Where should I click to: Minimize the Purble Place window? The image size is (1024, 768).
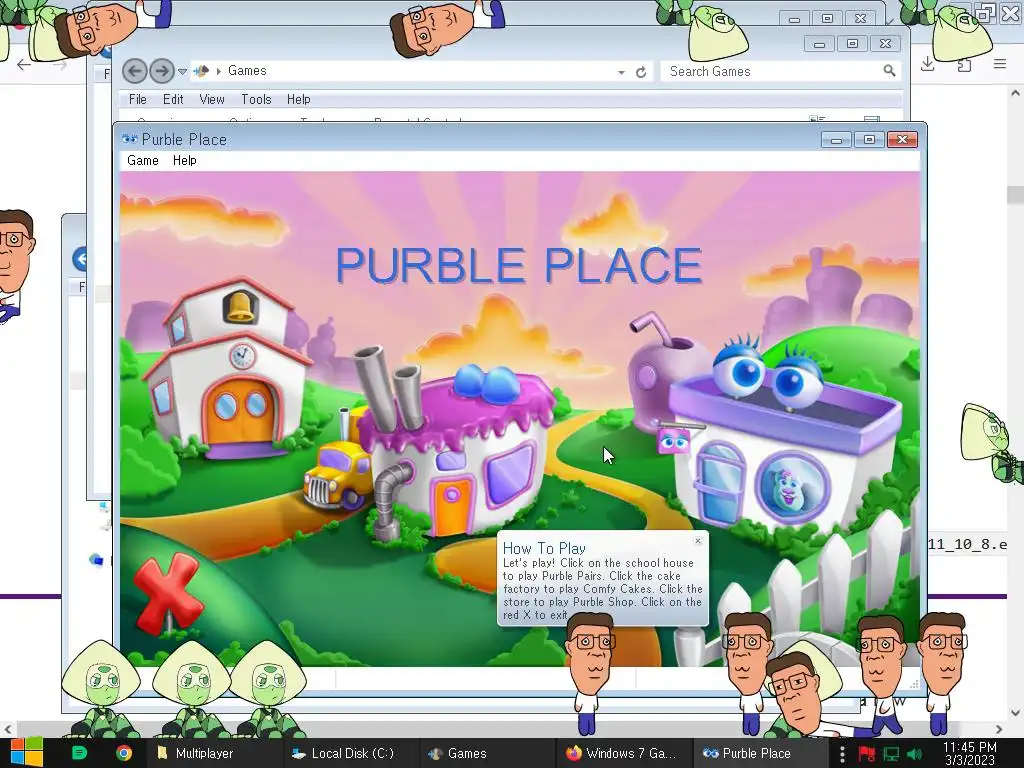(x=836, y=139)
